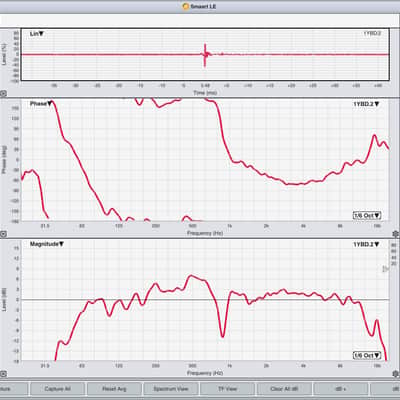Open the Magnitude graph type dropdown
The width and height of the screenshot is (400, 400).
47,244
